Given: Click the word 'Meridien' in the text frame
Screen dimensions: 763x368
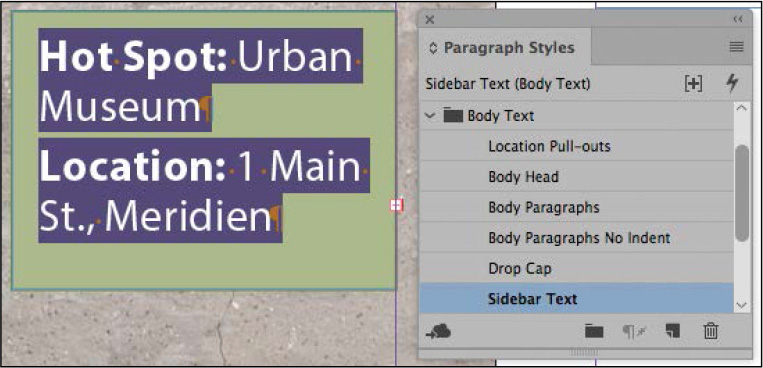Looking at the screenshot, I should pos(188,216).
